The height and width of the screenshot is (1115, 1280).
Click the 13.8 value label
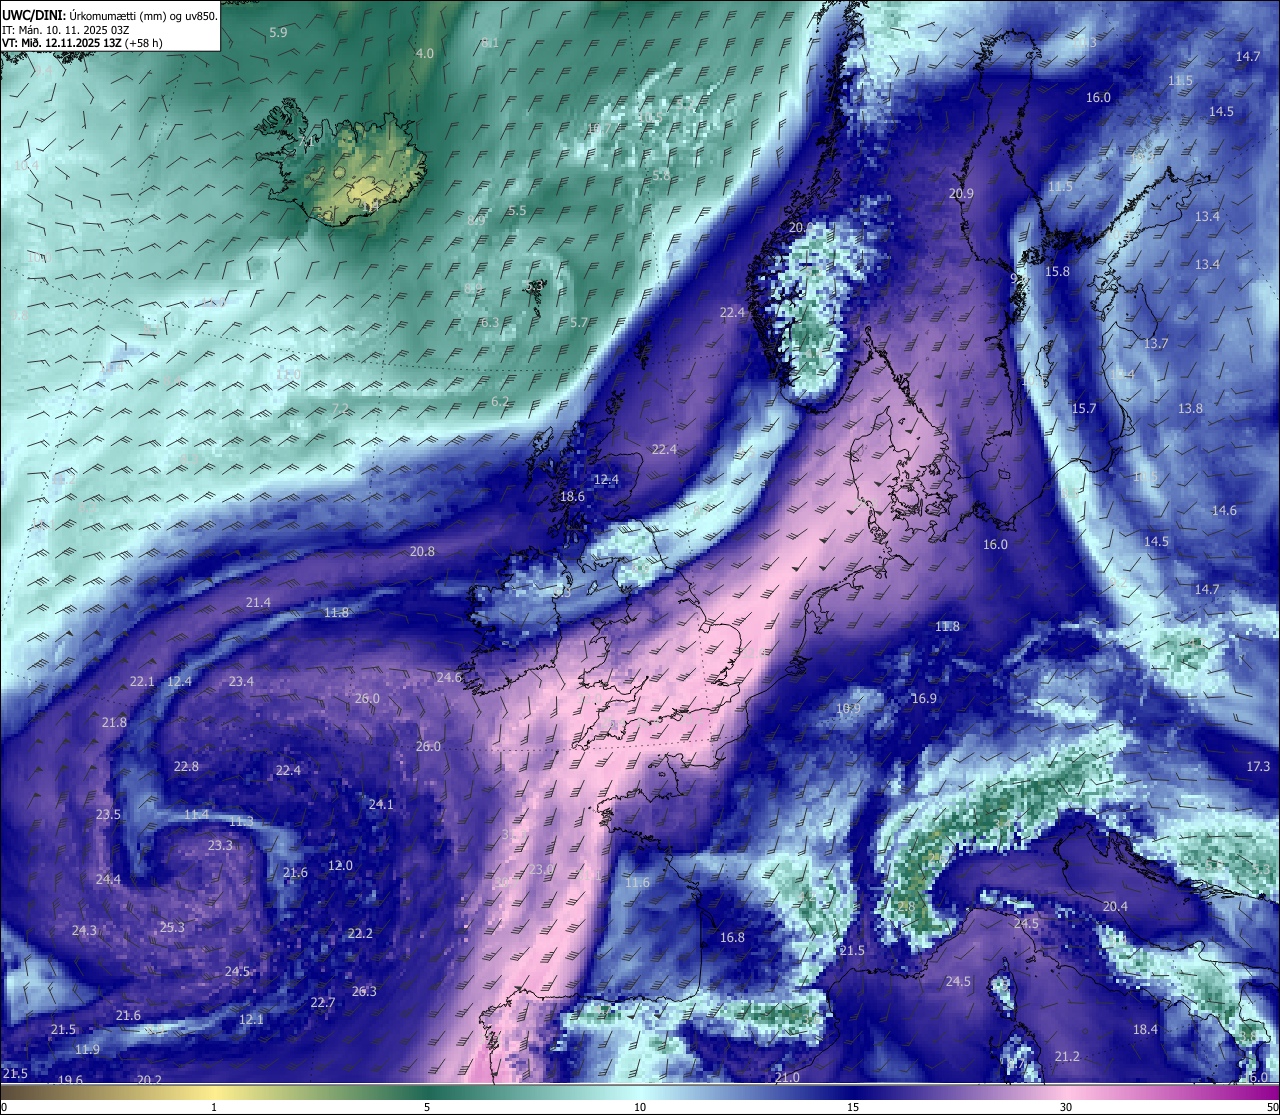click(x=1190, y=409)
